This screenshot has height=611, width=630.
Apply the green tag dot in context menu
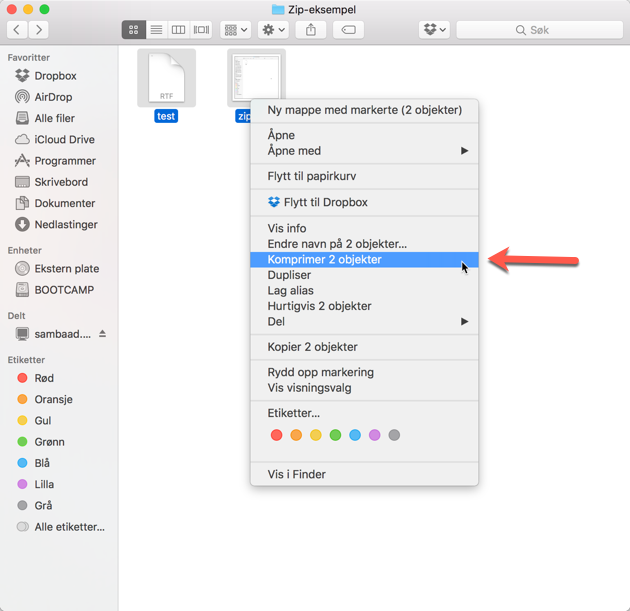pyautogui.click(x=335, y=435)
